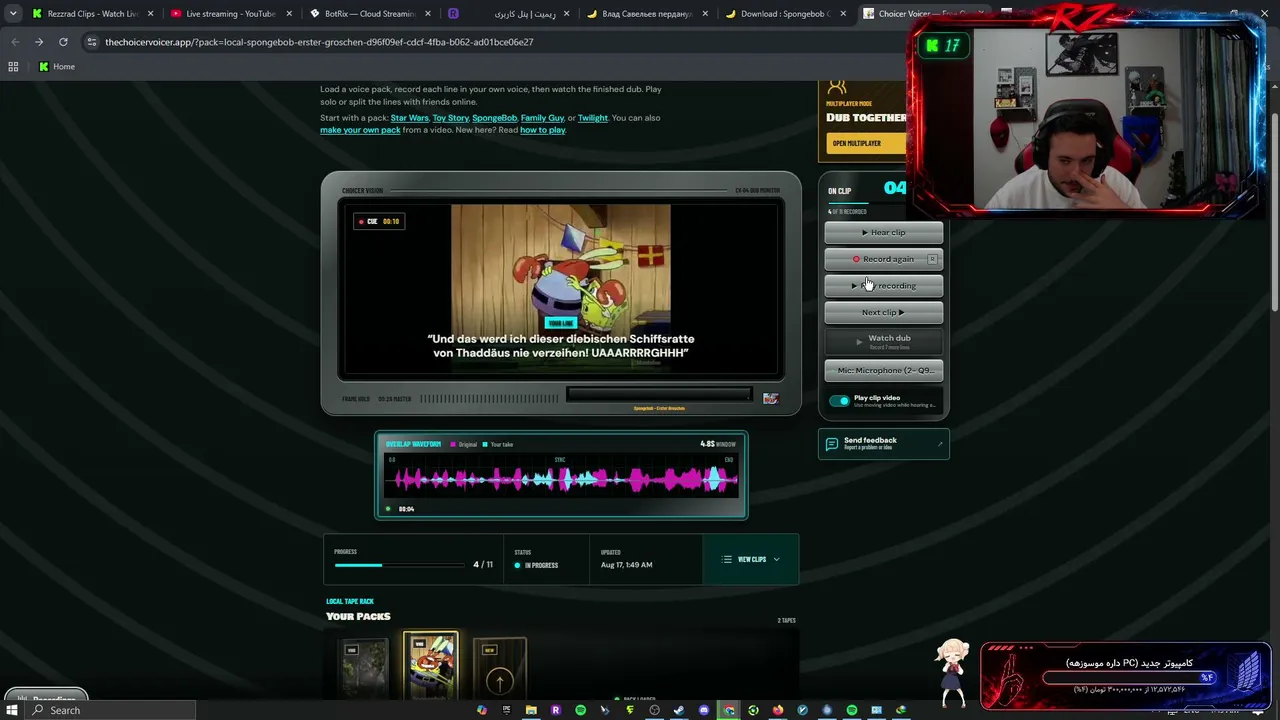Open the Family Guy pack link

coord(542,118)
